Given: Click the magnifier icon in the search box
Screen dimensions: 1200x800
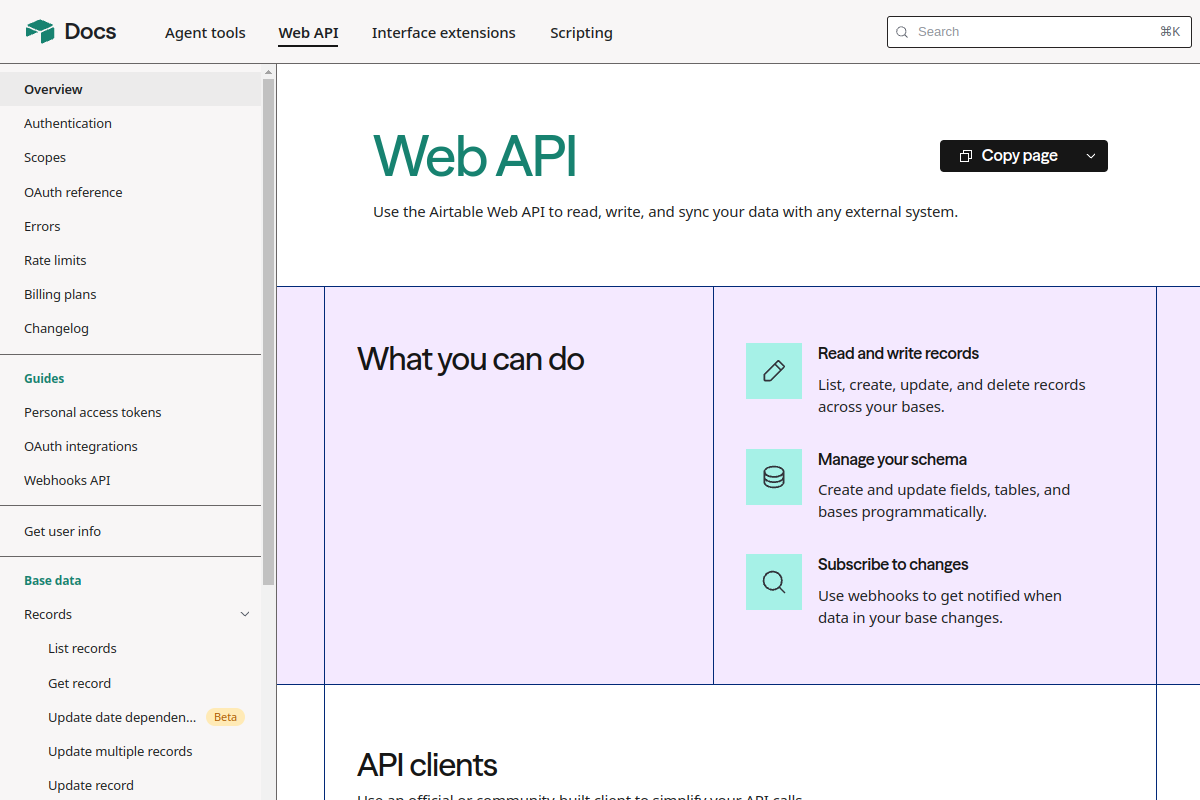Looking at the screenshot, I should click(903, 32).
